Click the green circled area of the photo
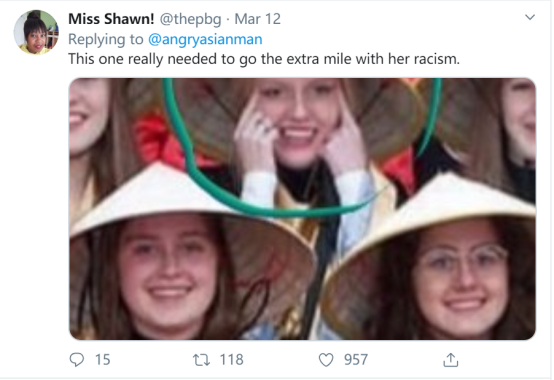Screen dimensions: 554x380 click(x=302, y=145)
